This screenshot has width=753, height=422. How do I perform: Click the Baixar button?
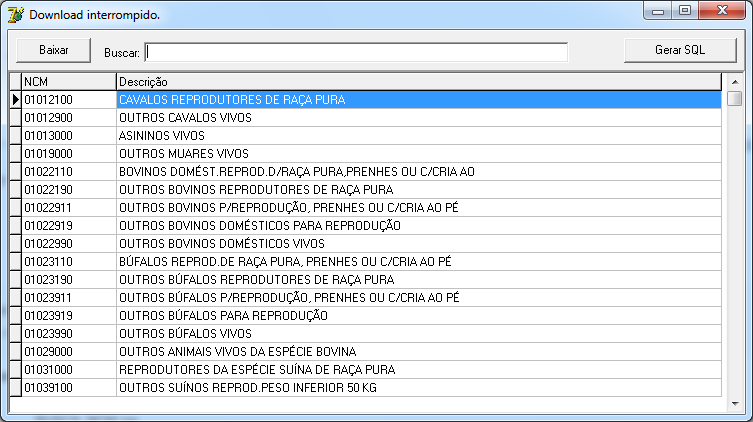coord(53,50)
